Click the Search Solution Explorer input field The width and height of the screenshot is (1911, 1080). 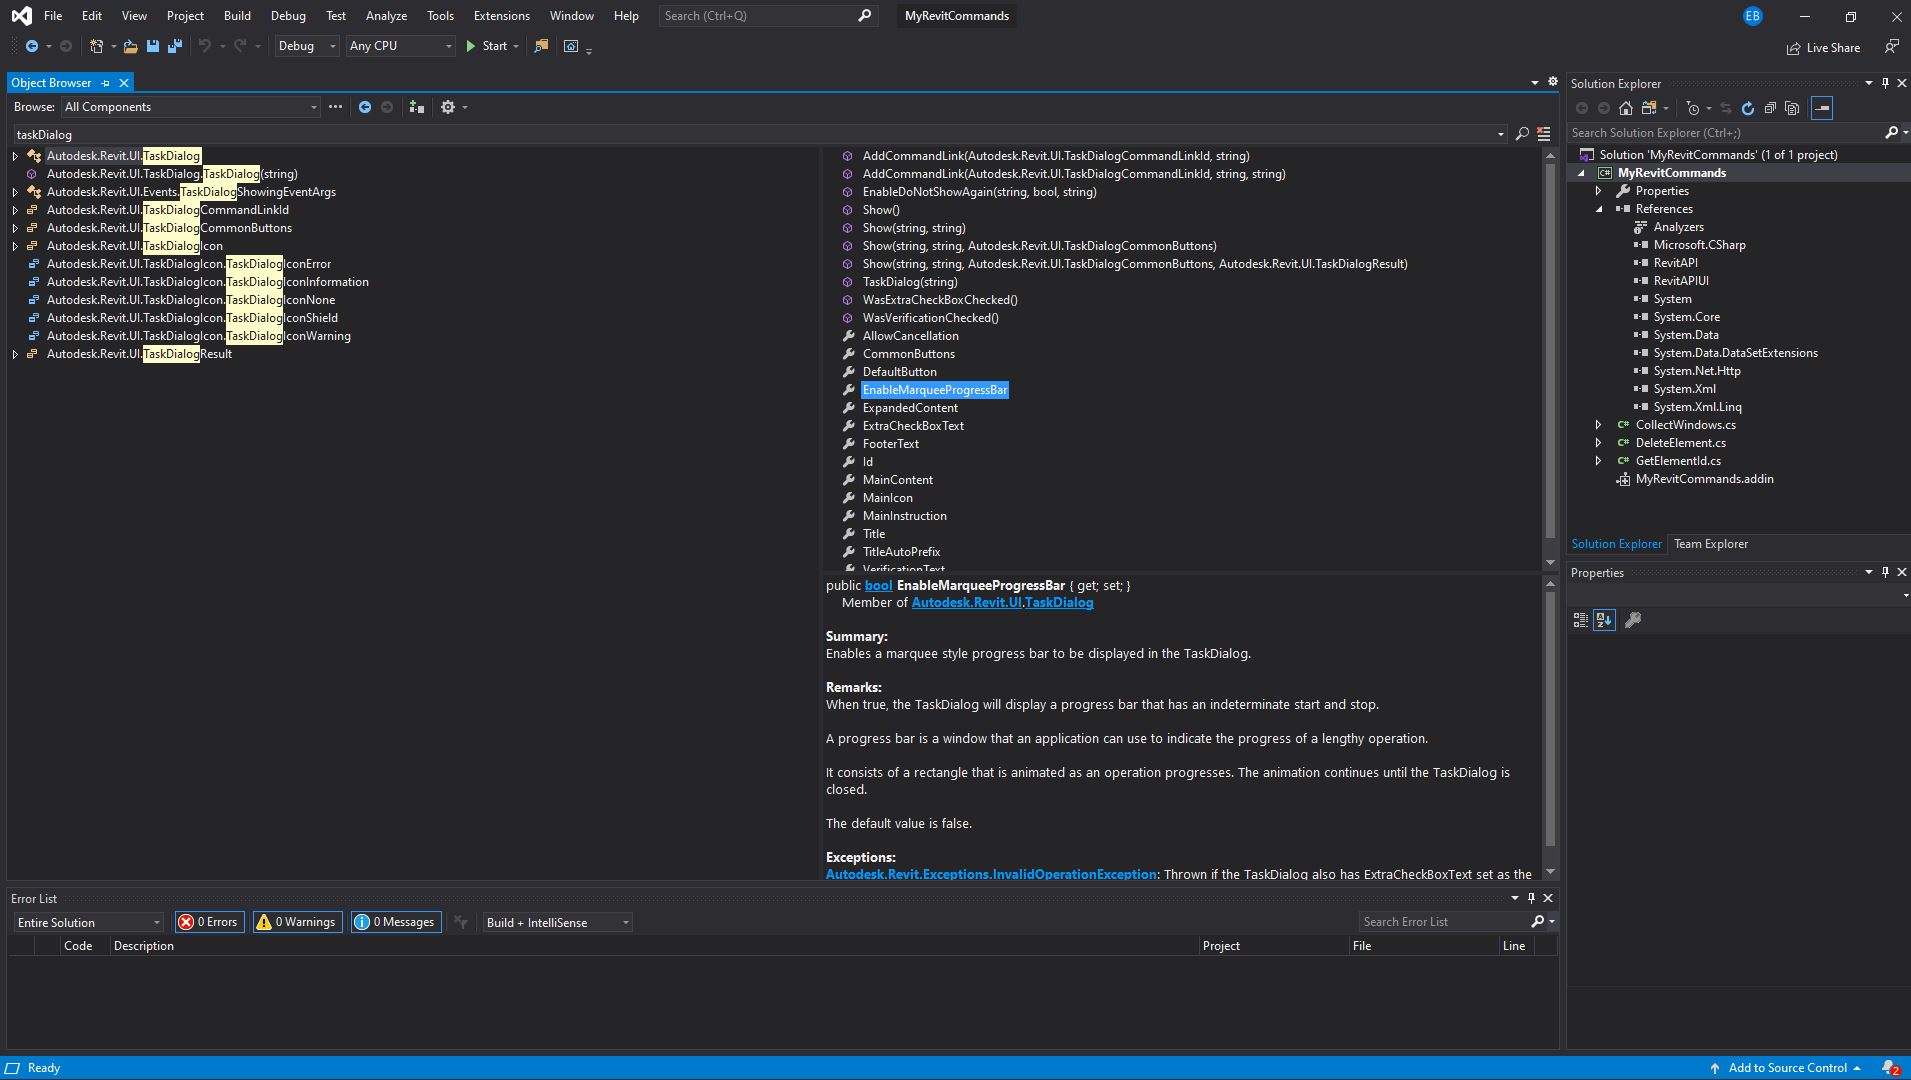pyautogui.click(x=1720, y=132)
